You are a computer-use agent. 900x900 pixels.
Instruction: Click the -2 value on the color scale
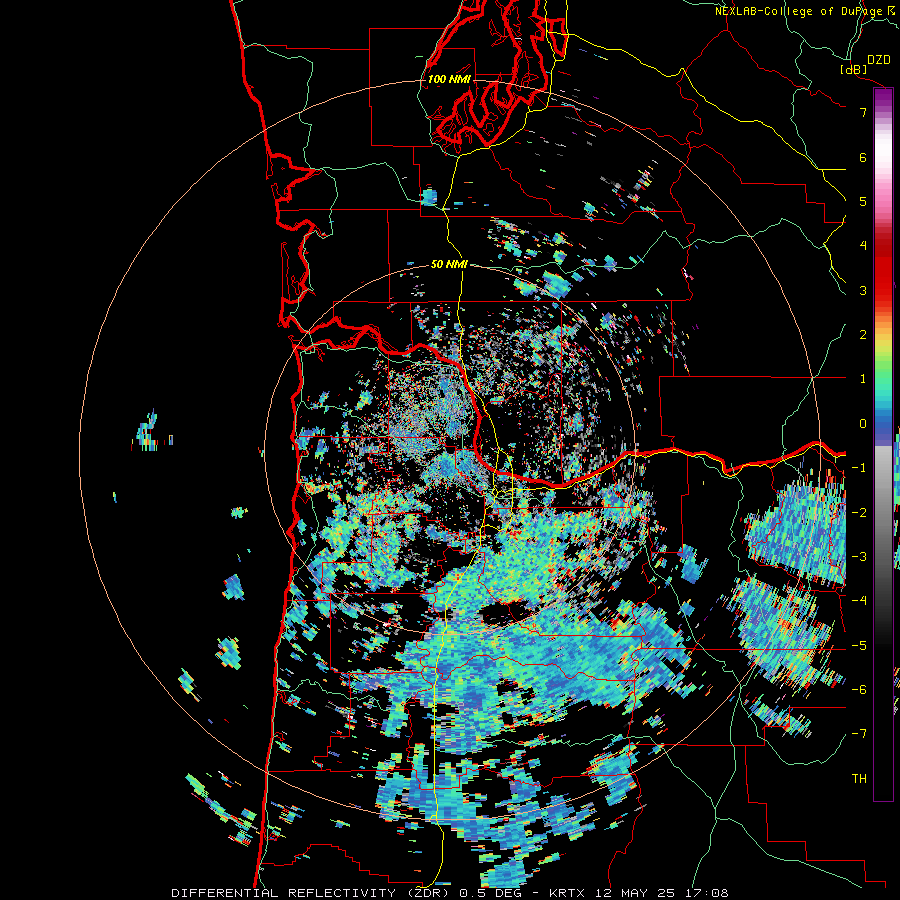point(859,513)
